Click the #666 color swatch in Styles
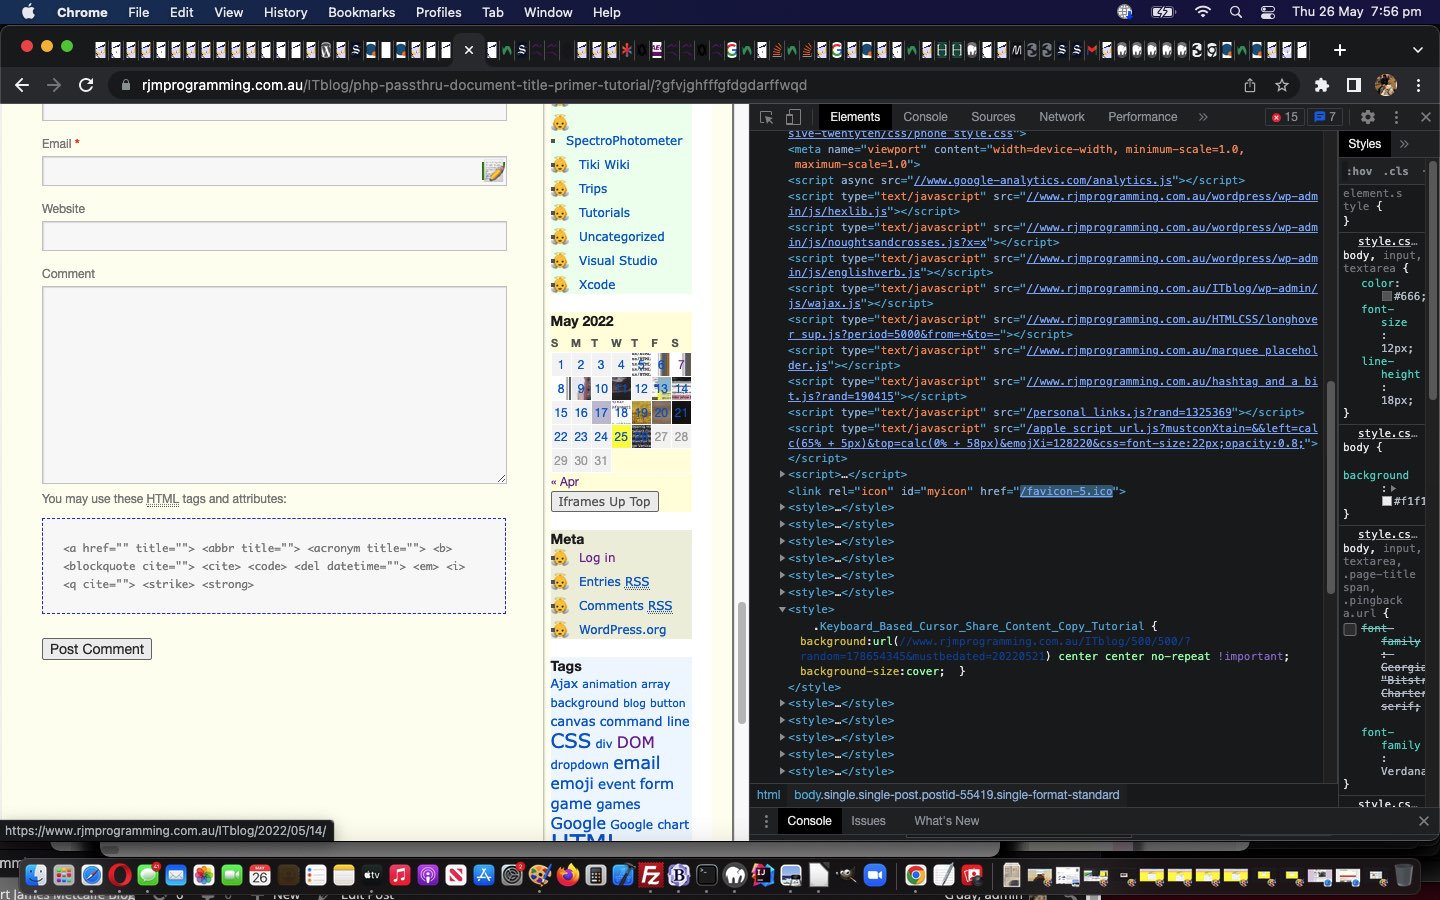 1387,296
